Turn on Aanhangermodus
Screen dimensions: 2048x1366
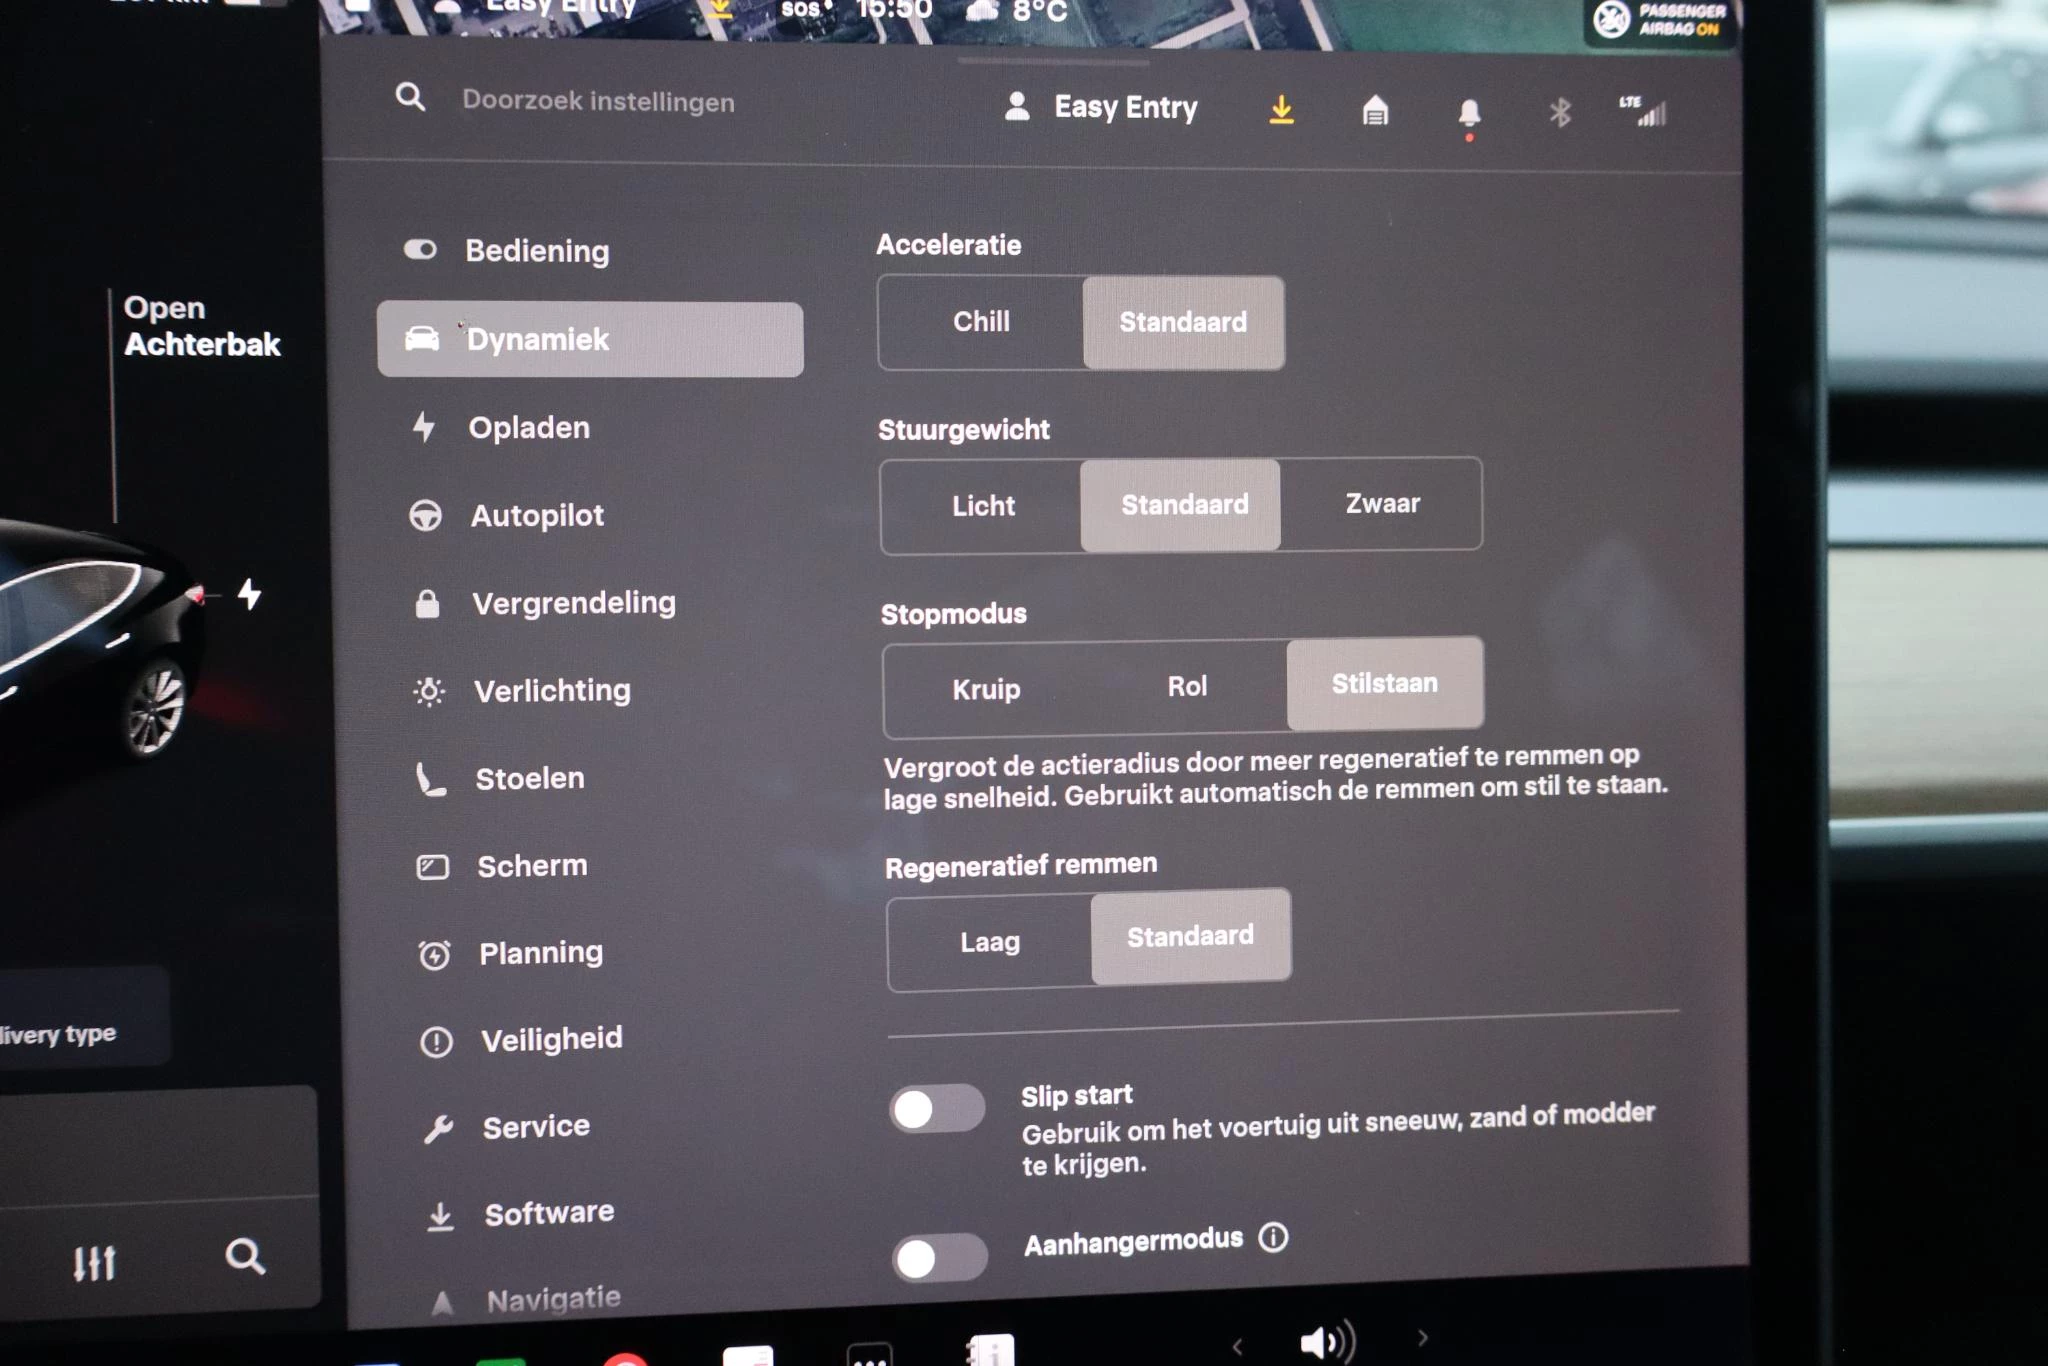click(x=936, y=1257)
